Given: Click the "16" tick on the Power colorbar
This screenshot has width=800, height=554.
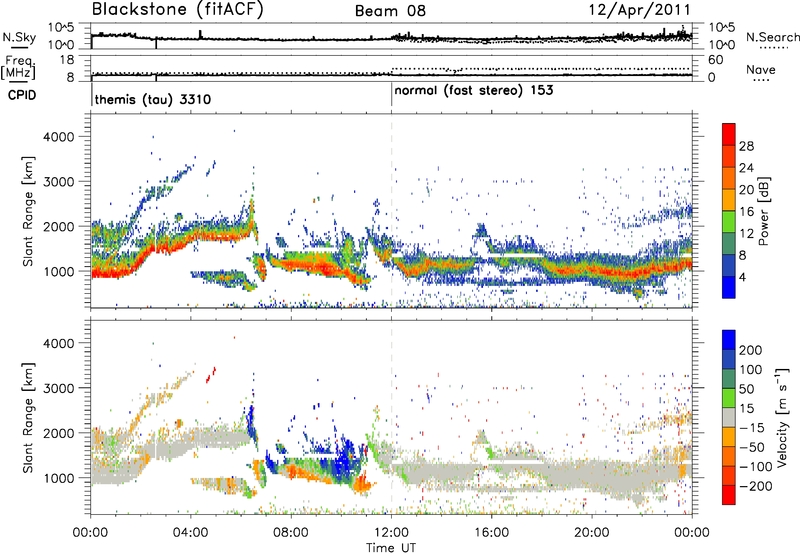Looking at the screenshot, I should [x=746, y=212].
